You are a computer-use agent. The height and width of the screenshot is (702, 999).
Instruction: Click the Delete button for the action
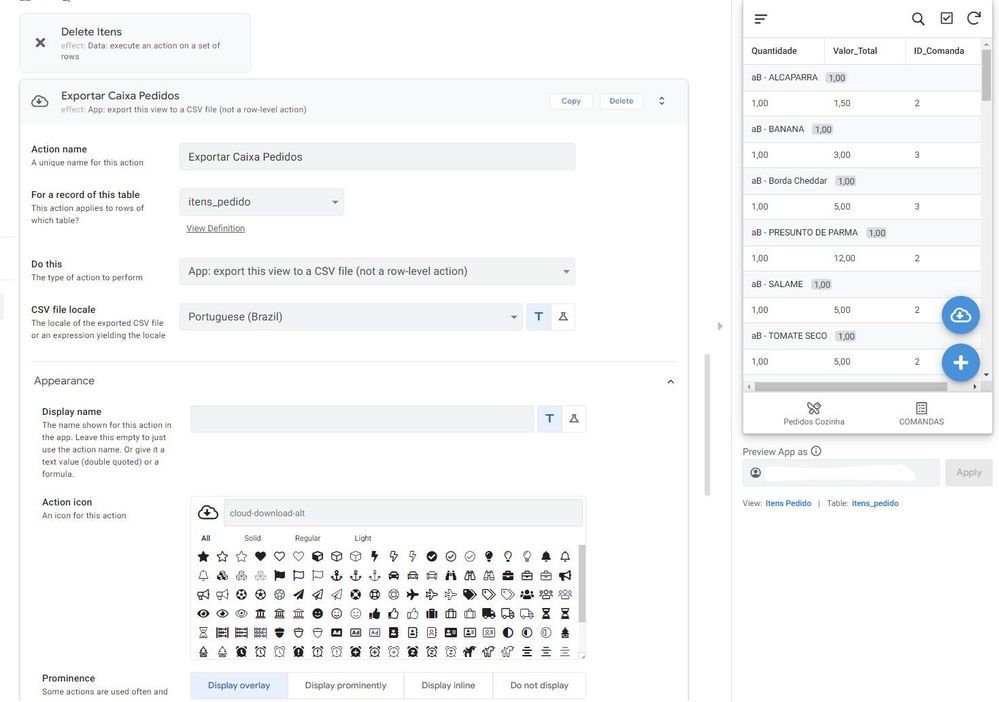point(621,101)
